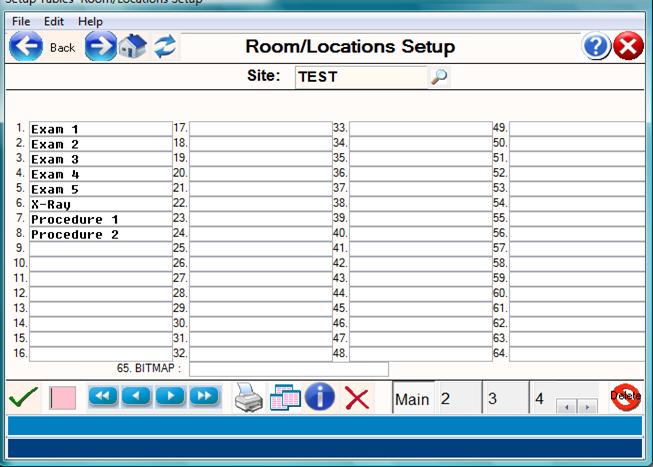This screenshot has width=653, height=467.
Task: Open help with the question mark icon
Action: [x=597, y=47]
